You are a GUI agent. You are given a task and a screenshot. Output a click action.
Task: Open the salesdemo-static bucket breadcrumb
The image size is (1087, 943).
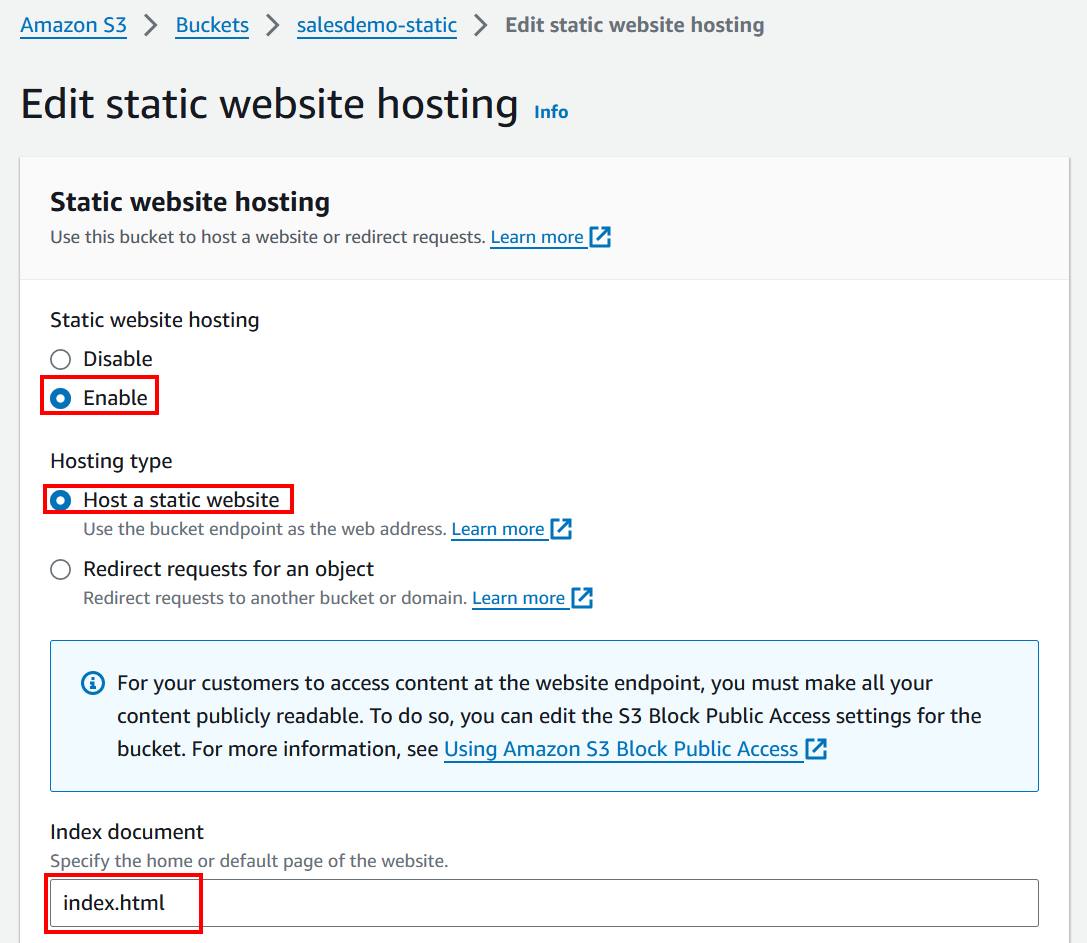point(376,26)
